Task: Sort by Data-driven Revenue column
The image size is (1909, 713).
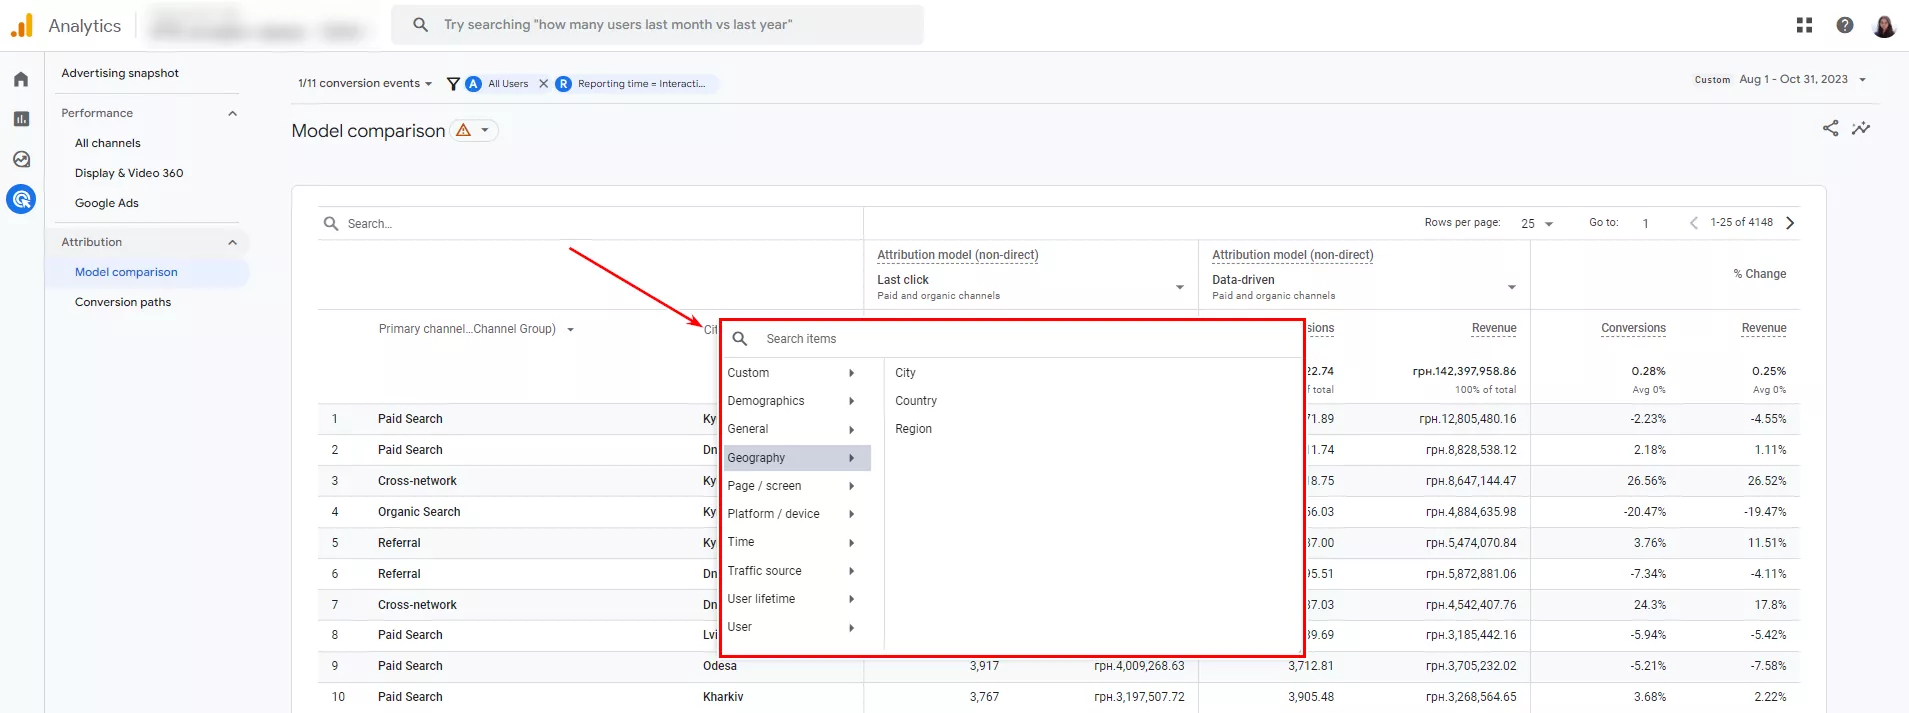Action: 1494,328
